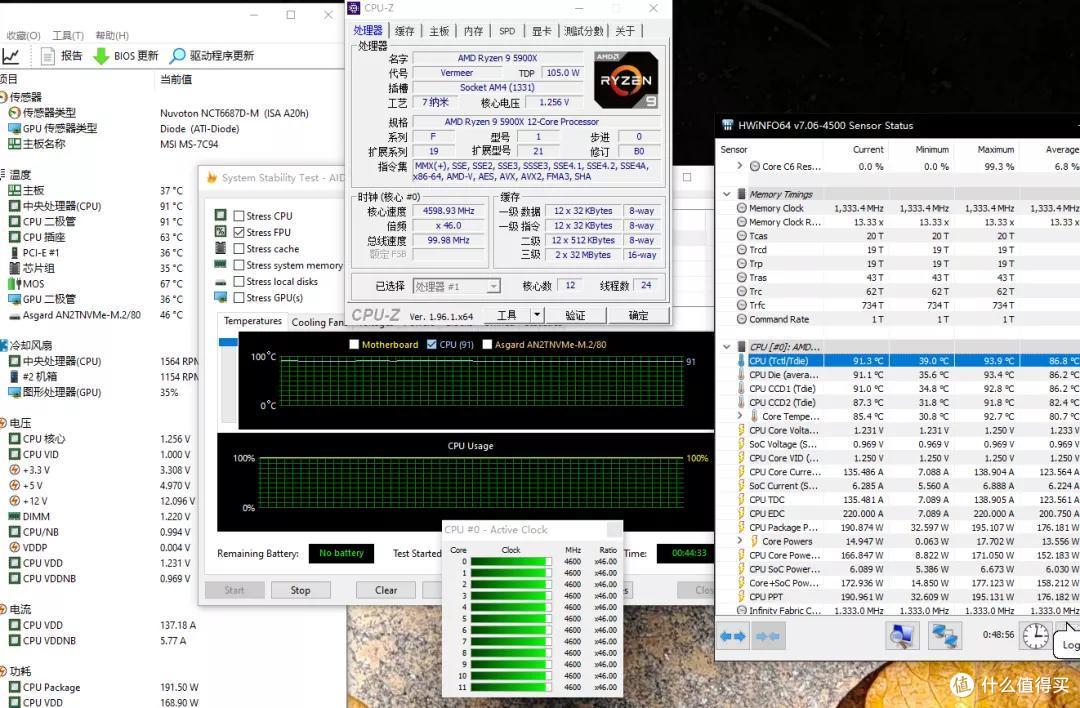Uncheck the Stress FPU checkbox
The width and height of the screenshot is (1080, 708).
click(238, 232)
